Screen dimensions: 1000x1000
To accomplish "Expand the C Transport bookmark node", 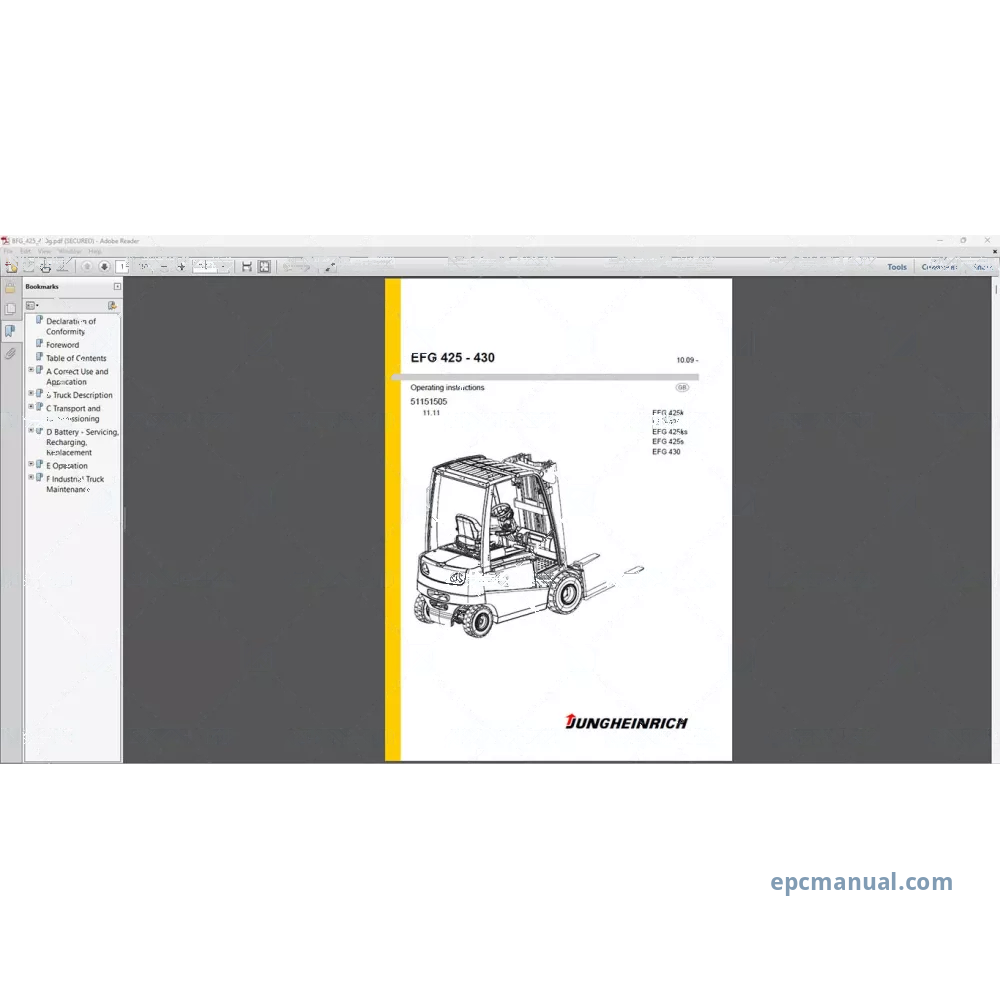I will pyautogui.click(x=31, y=407).
